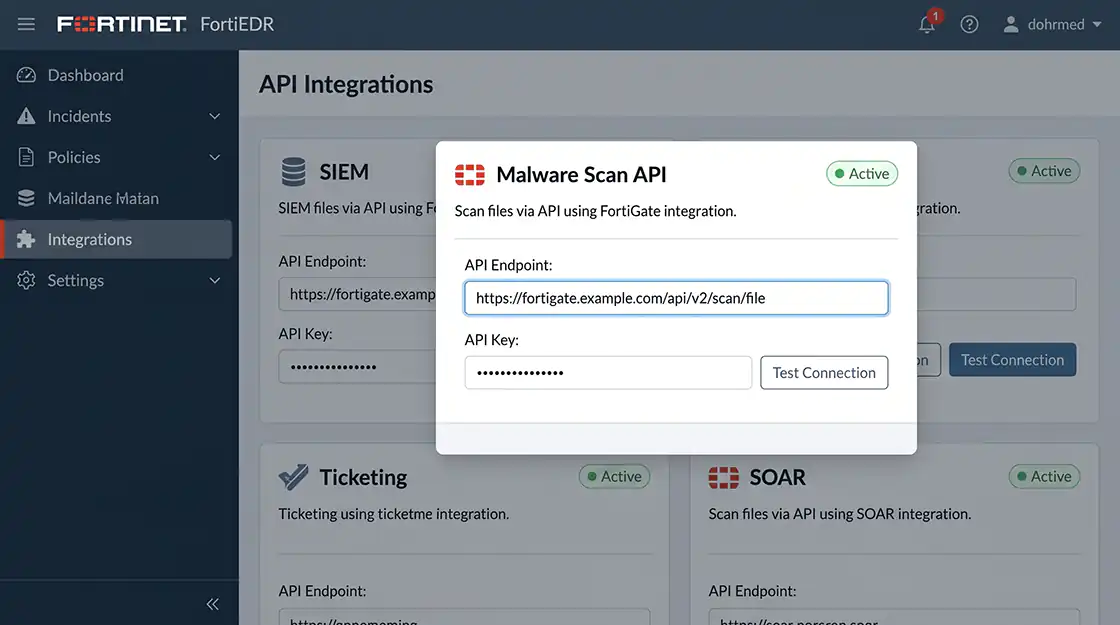Viewport: 1120px width, 625px height.
Task: Expand the dohrmed user dropdown arrow
Action: (x=1097, y=24)
